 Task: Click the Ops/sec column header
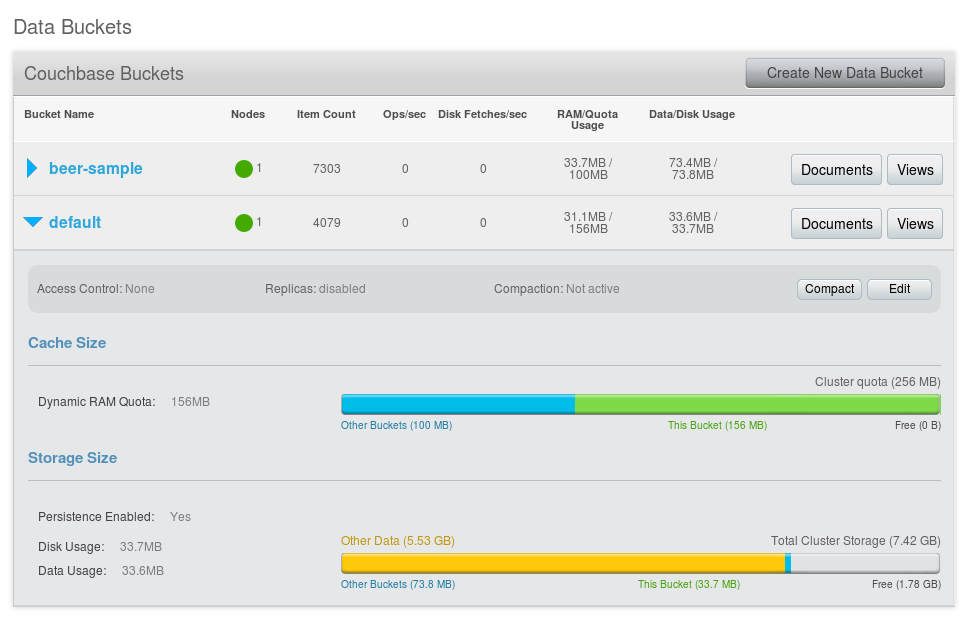tap(404, 114)
